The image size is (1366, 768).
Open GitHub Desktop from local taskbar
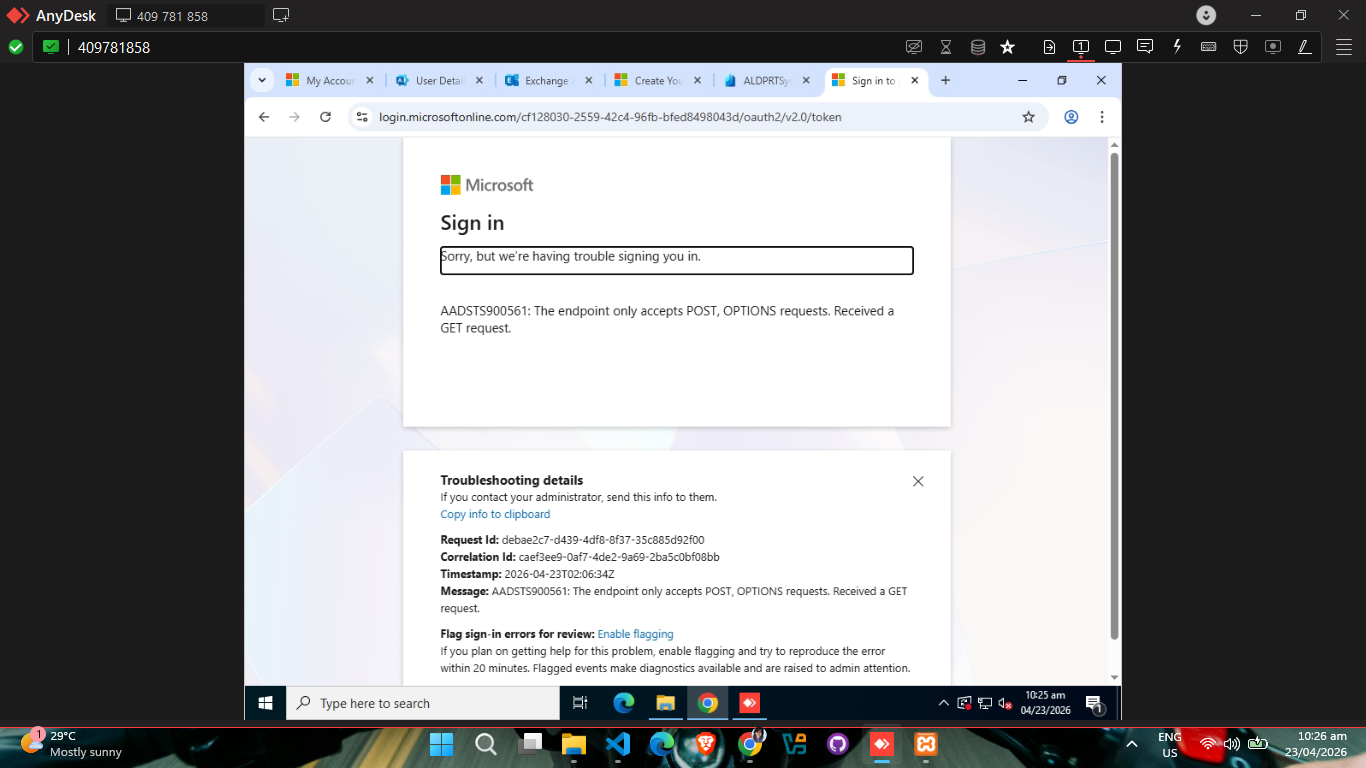(838, 744)
